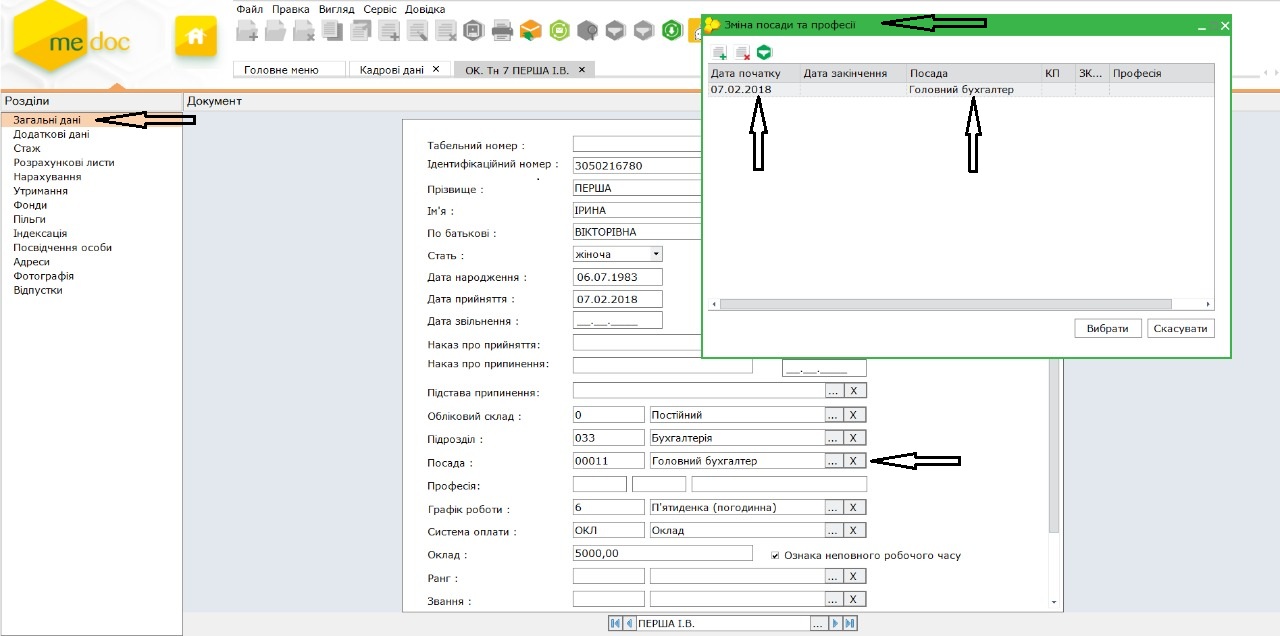Click the printer icon in main toolbar
The width and height of the screenshot is (1280, 636).
502,31
